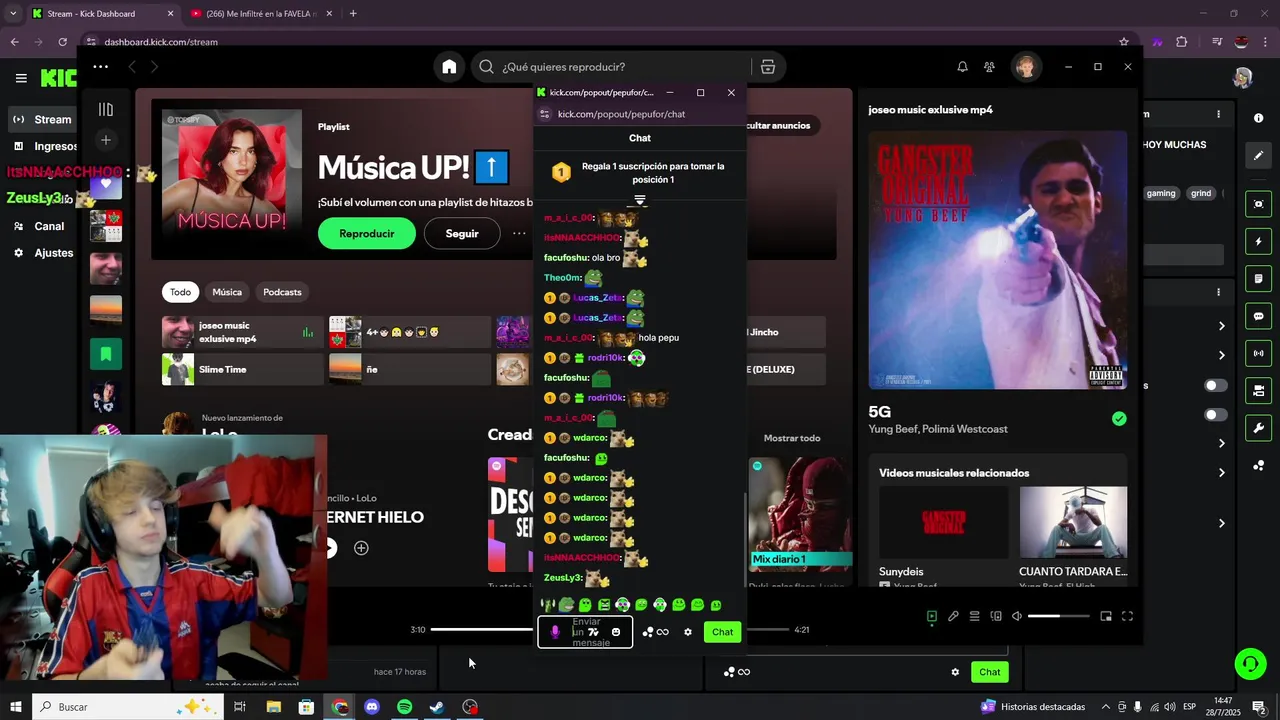Open popout chat settings gear
Image resolution: width=1280 pixels, height=720 pixels.
coord(688,632)
